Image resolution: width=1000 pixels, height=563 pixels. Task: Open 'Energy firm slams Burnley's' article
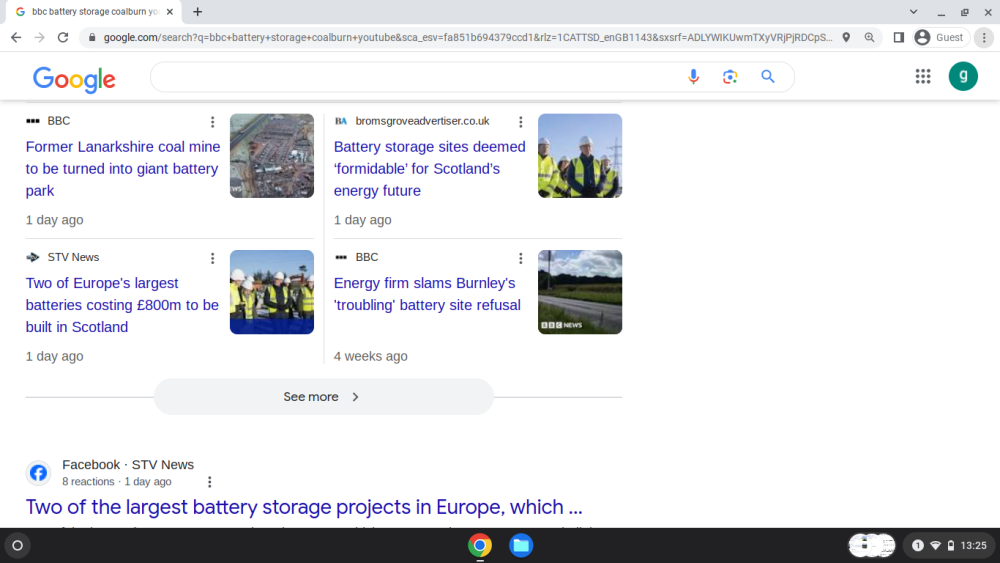click(x=427, y=294)
